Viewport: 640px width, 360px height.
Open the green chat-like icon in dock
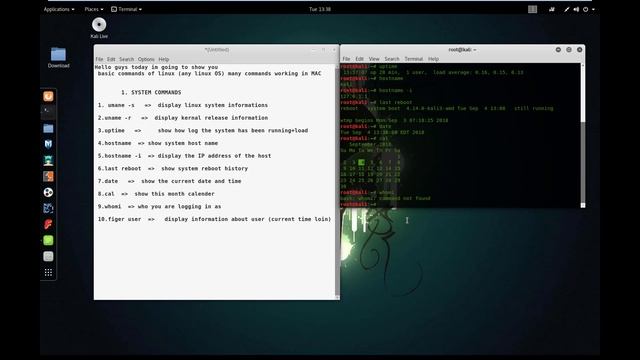point(48,240)
